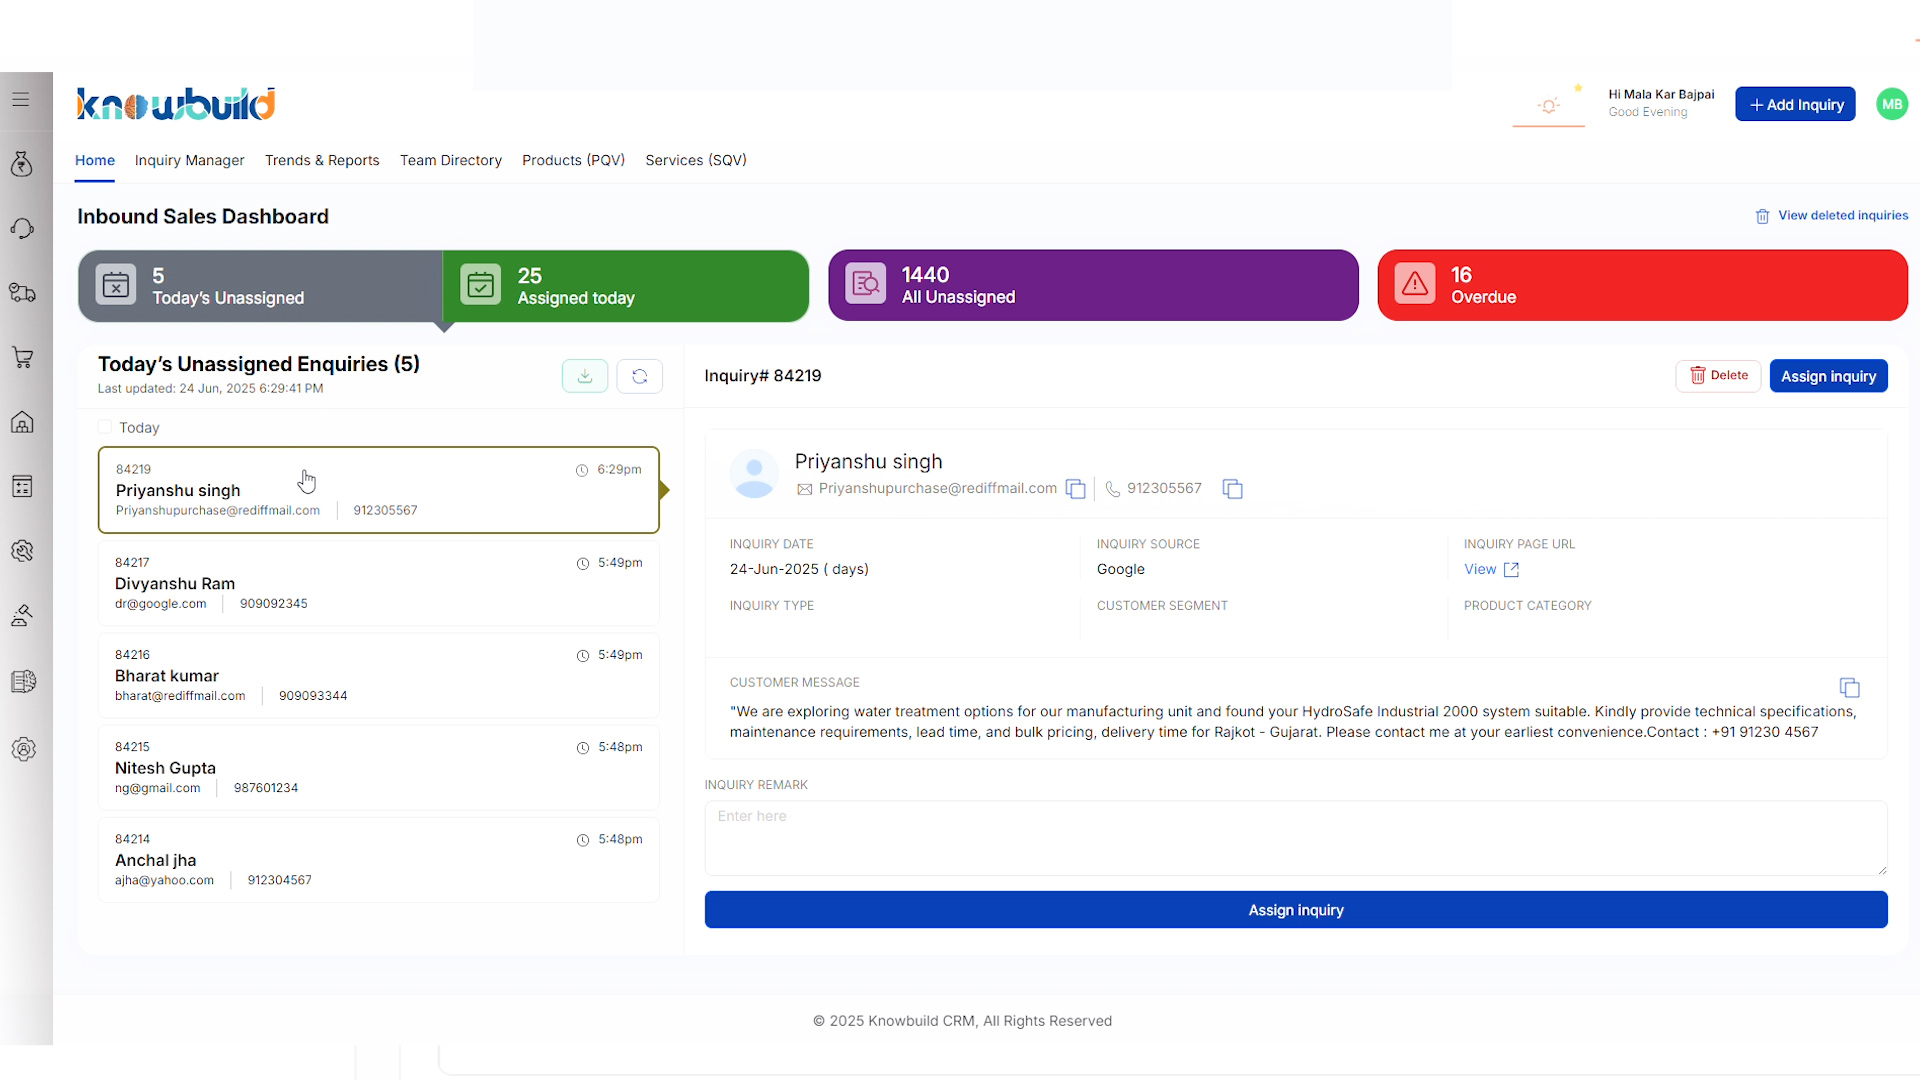This screenshot has height=1080, width=1920.
Task: Copy Priyanshu's email address
Action: click(1075, 489)
